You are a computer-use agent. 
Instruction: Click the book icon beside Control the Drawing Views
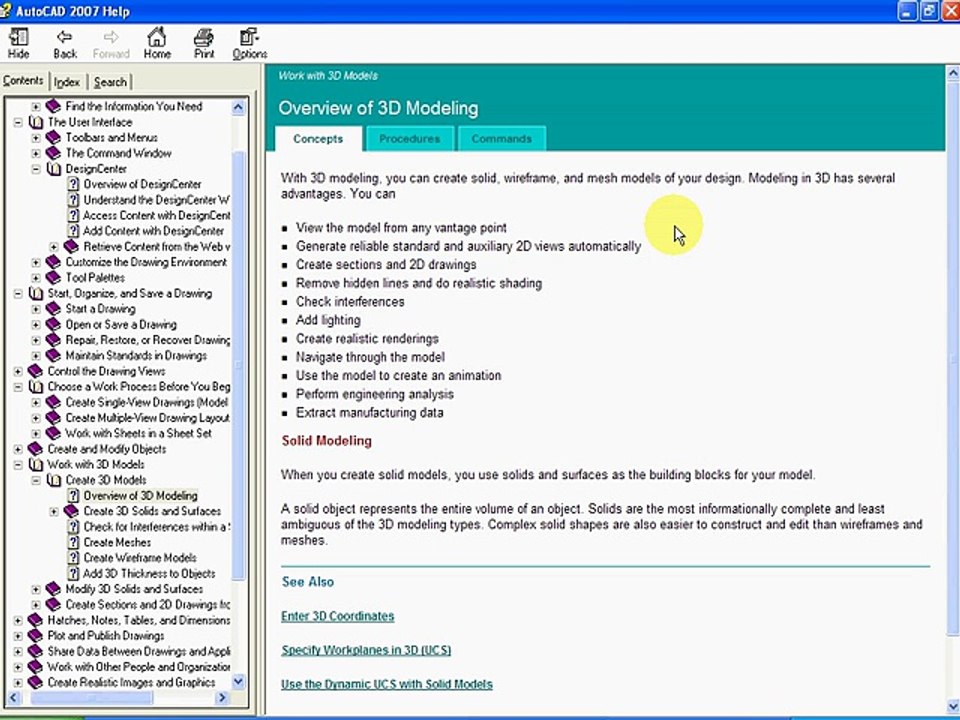tap(36, 372)
